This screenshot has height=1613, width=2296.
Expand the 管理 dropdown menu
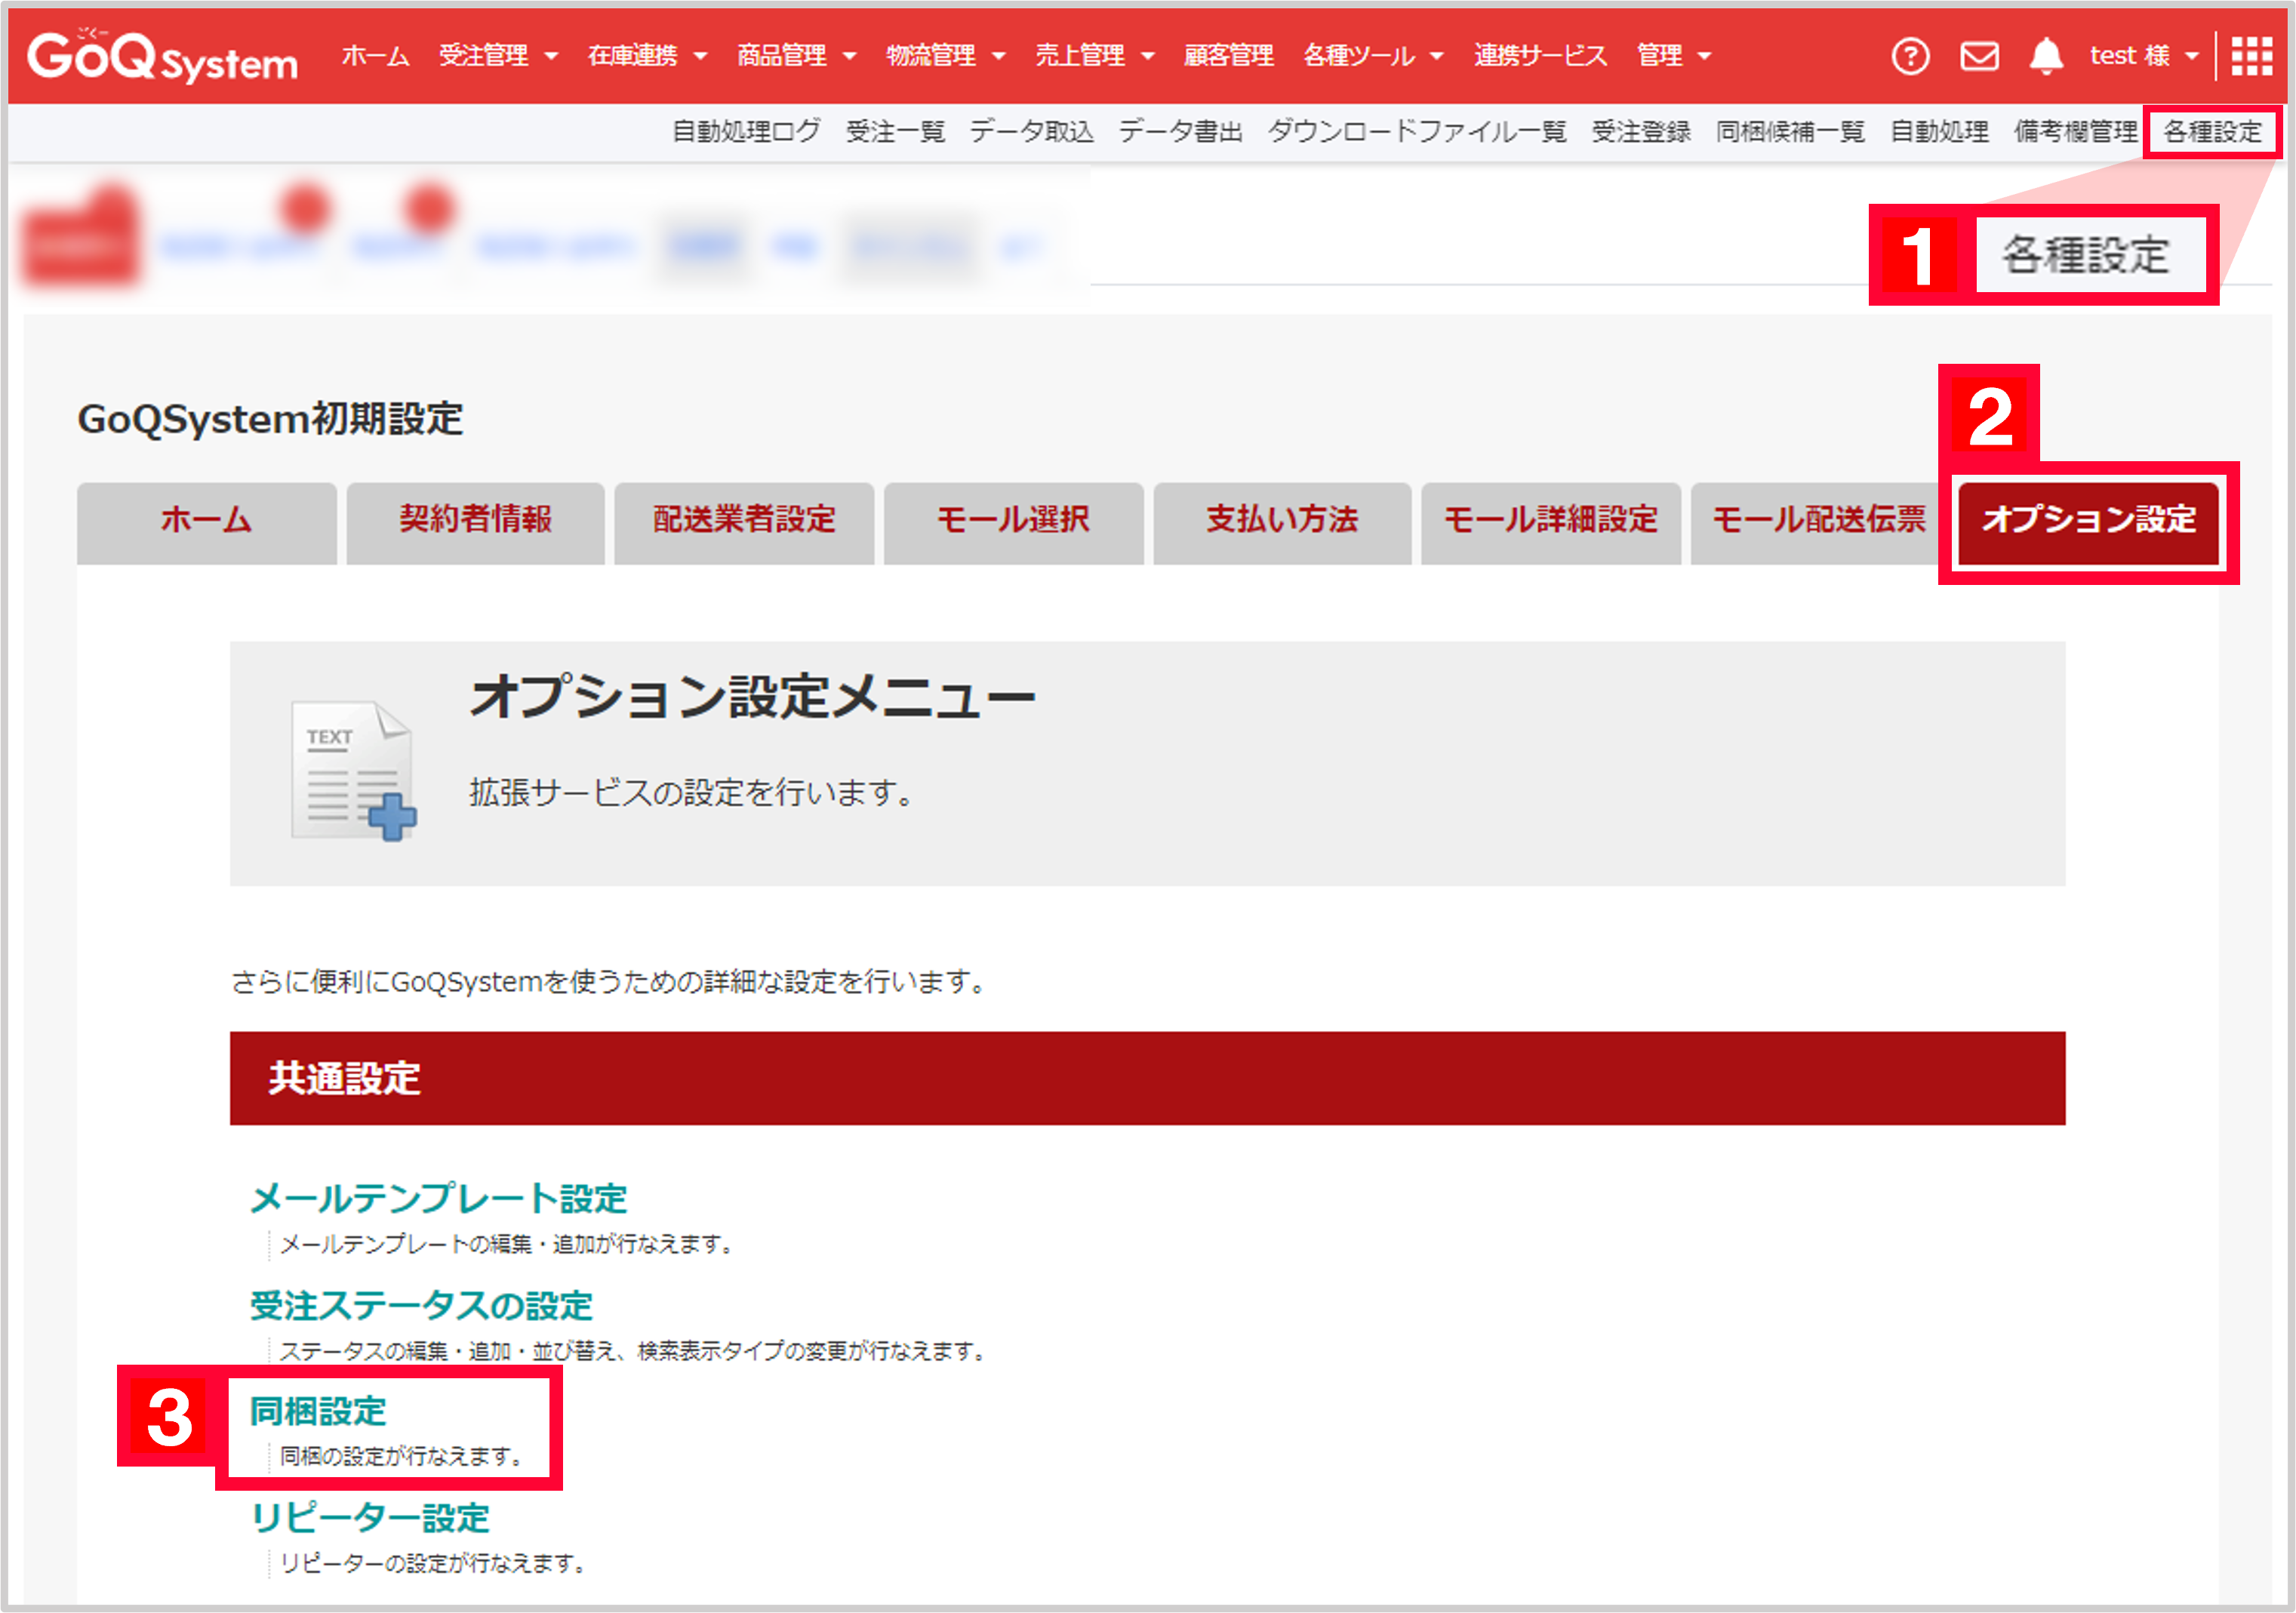click(1674, 56)
